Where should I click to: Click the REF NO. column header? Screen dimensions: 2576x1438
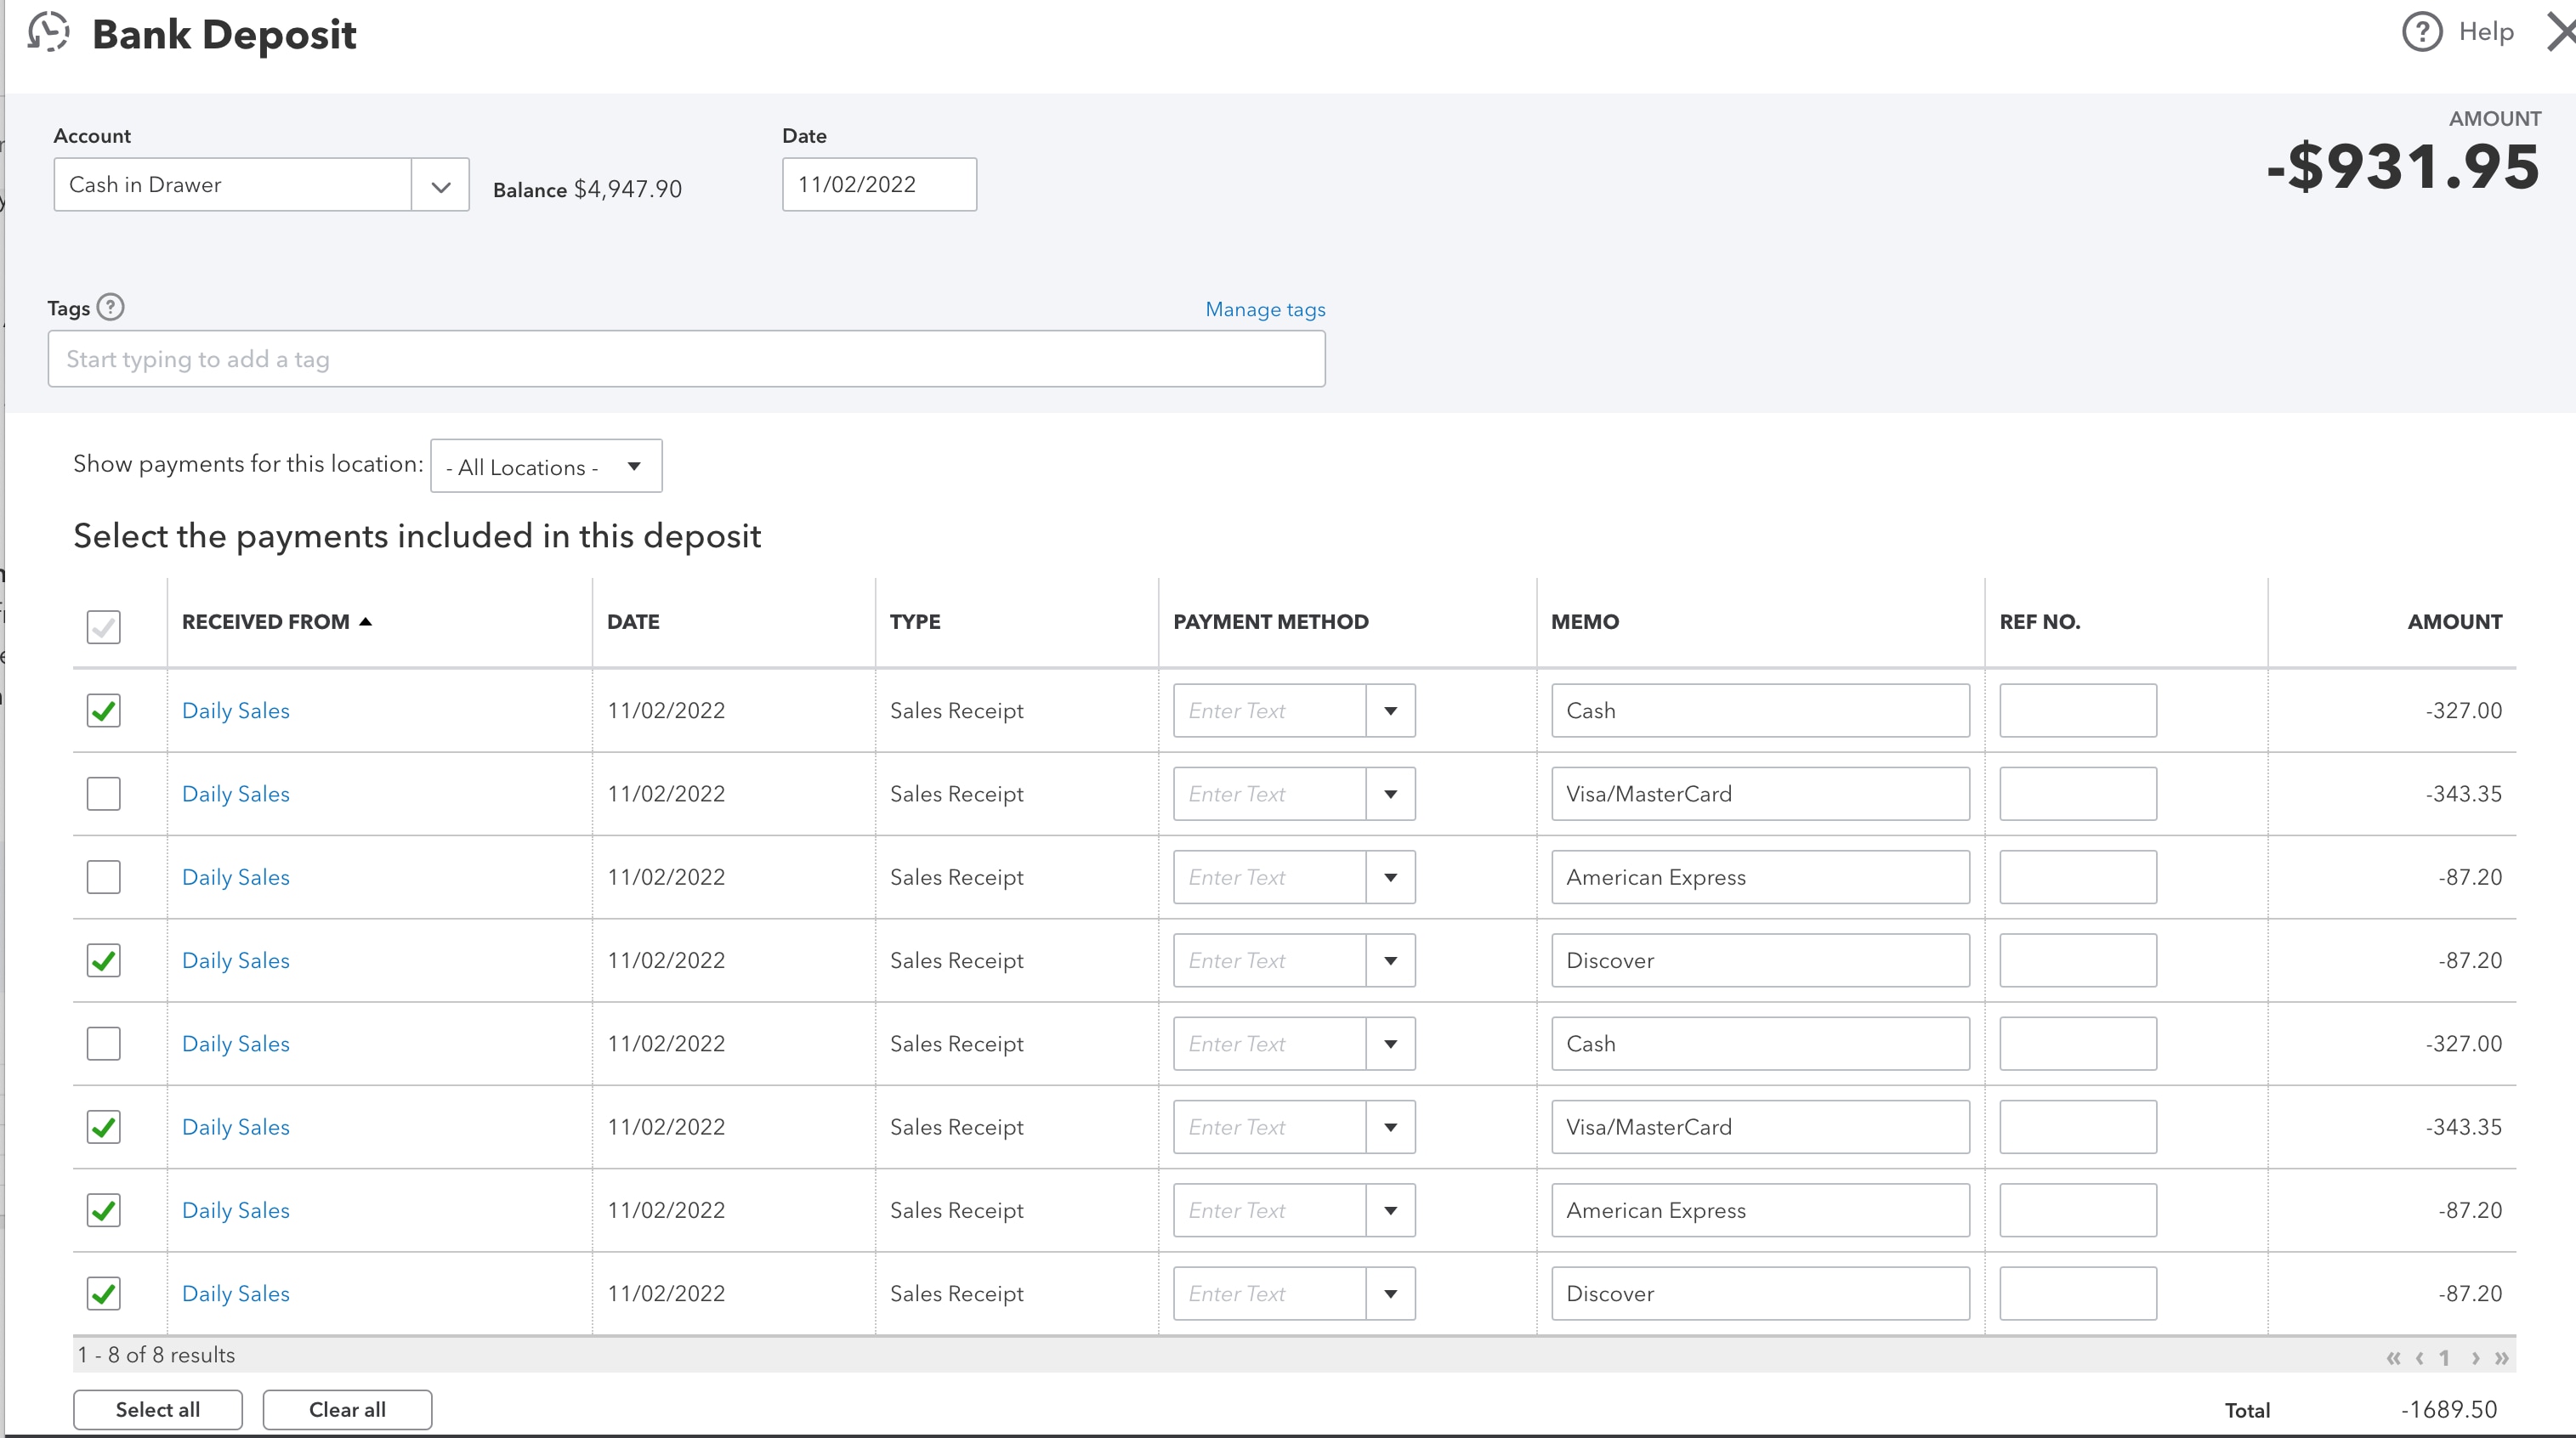[2039, 621]
